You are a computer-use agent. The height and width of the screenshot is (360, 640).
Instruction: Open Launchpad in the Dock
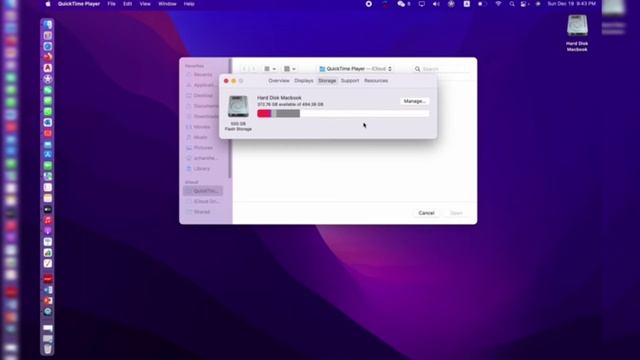click(x=48, y=36)
